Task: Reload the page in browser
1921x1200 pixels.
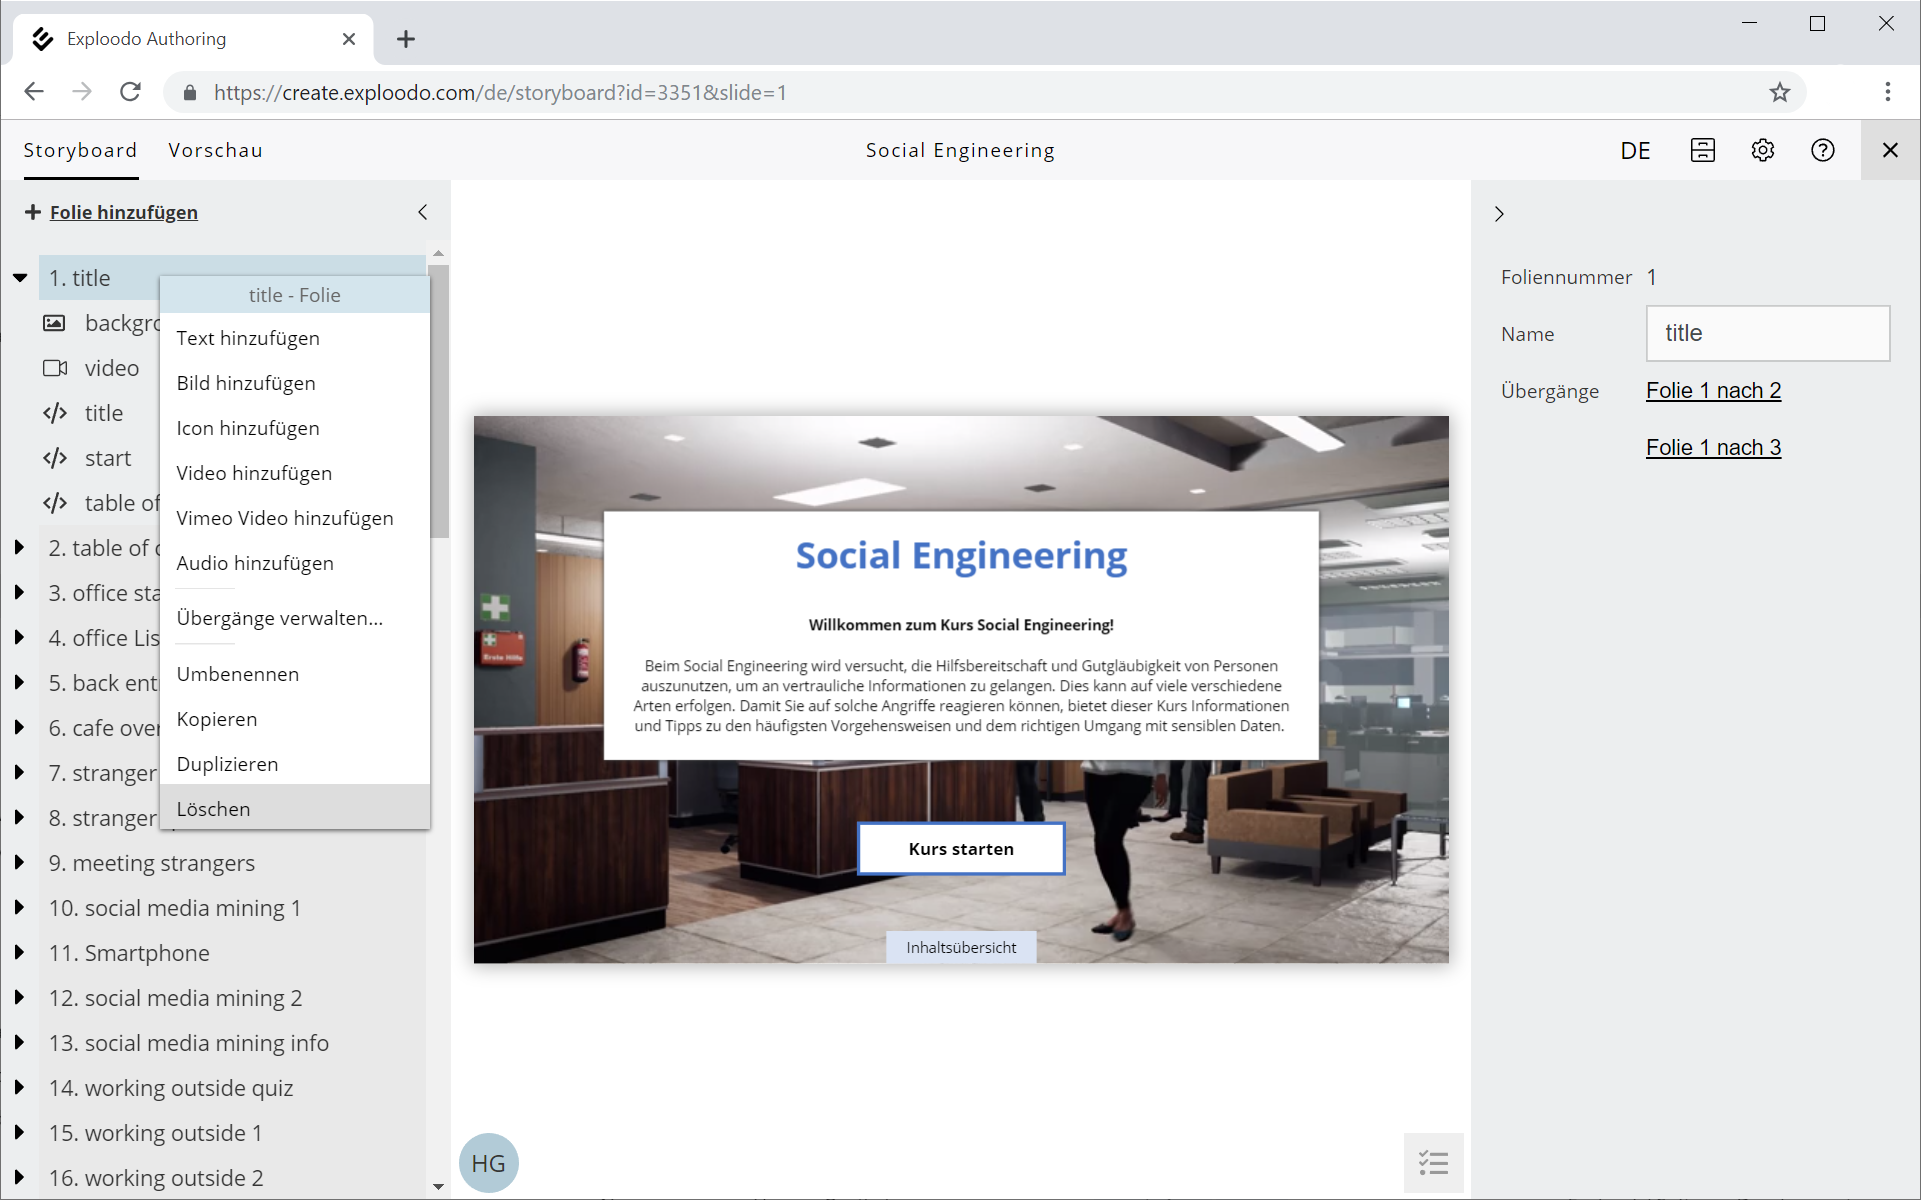Action: pyautogui.click(x=130, y=92)
